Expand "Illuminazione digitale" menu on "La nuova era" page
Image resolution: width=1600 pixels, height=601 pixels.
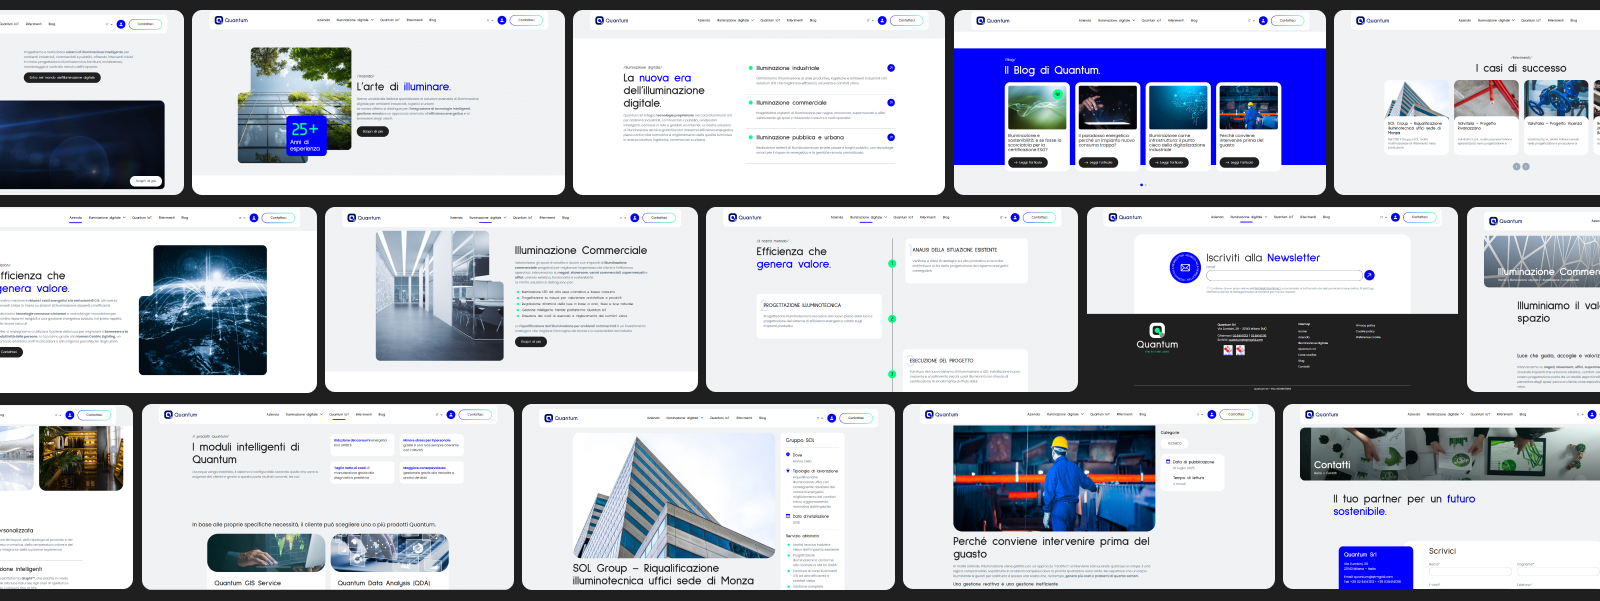coord(735,20)
